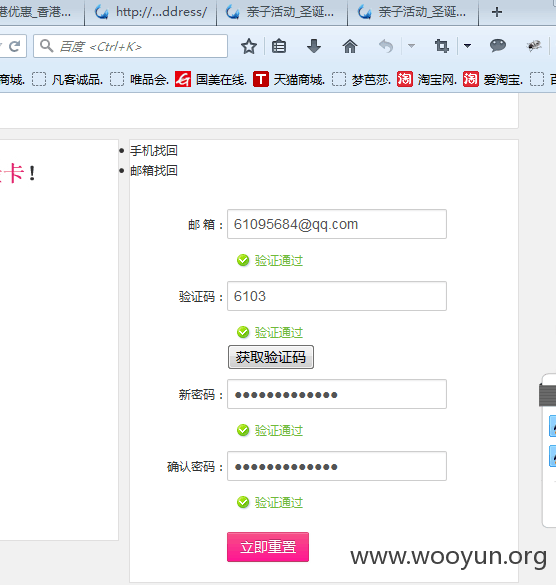Screen dimensions: 556x585
Task: Switch to the http://...ddress/ tab
Action: coord(150,12)
